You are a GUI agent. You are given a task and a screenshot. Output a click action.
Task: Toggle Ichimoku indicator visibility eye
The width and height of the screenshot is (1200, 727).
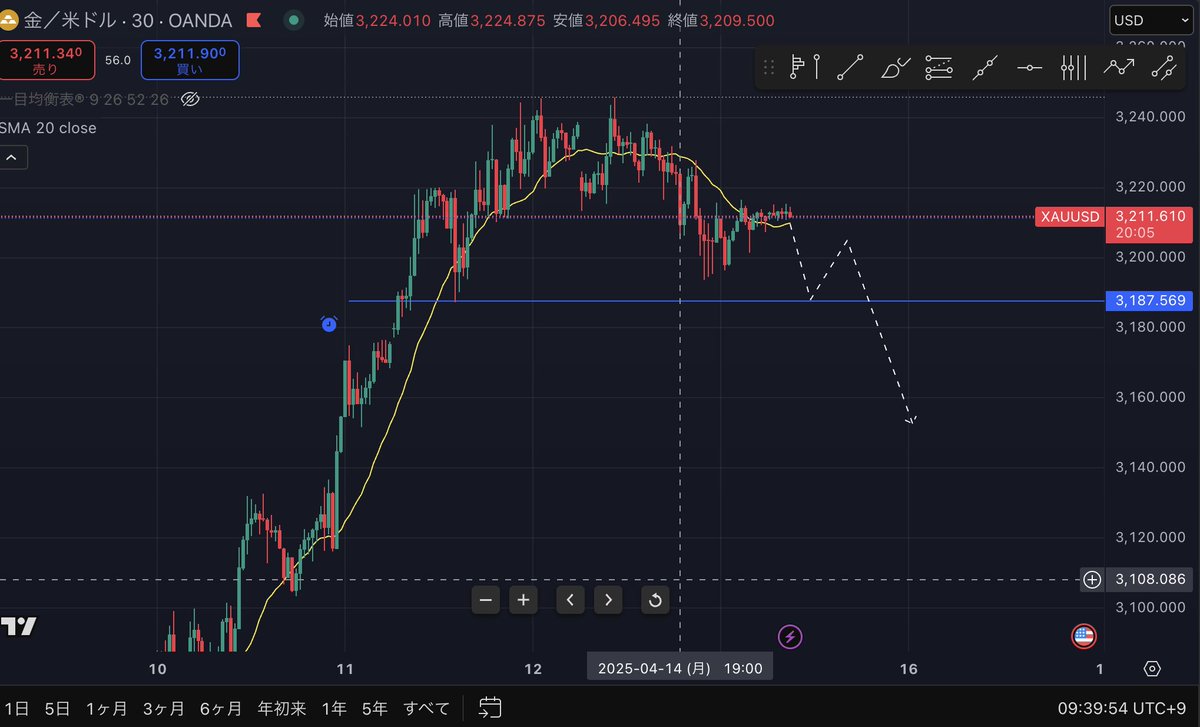(190, 99)
